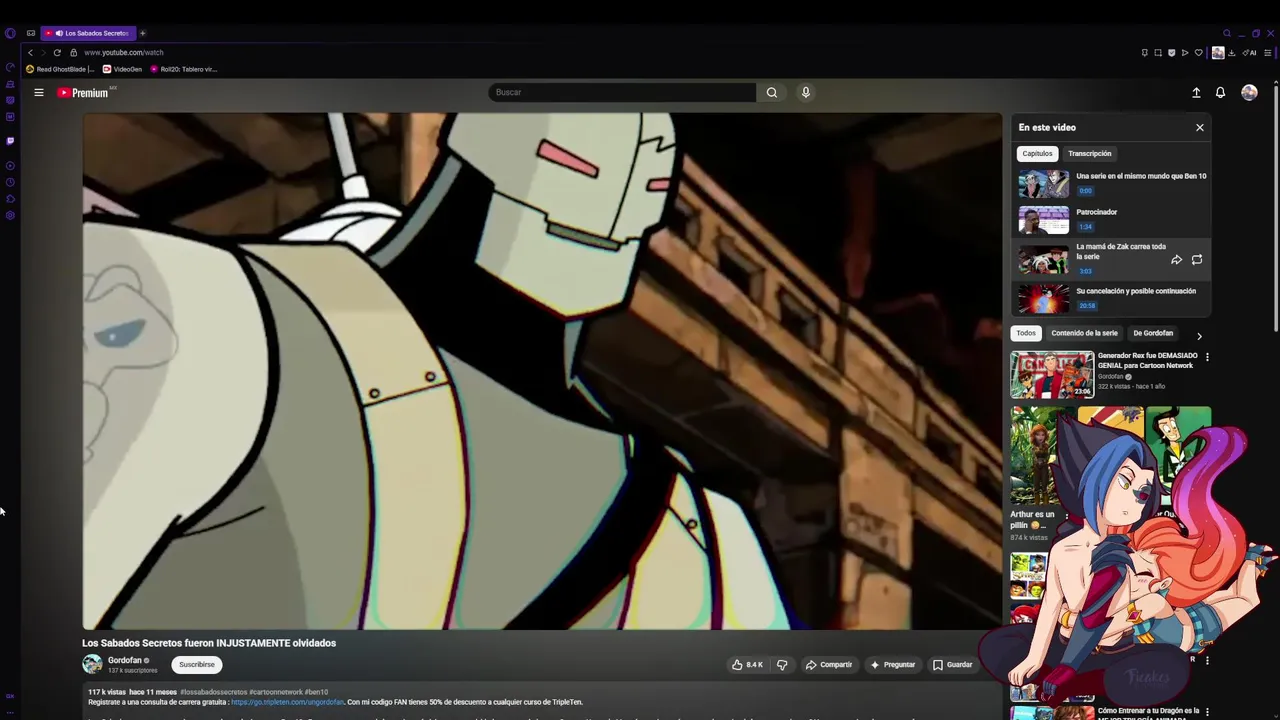Click the Opera GX logo menu

(x=10, y=33)
